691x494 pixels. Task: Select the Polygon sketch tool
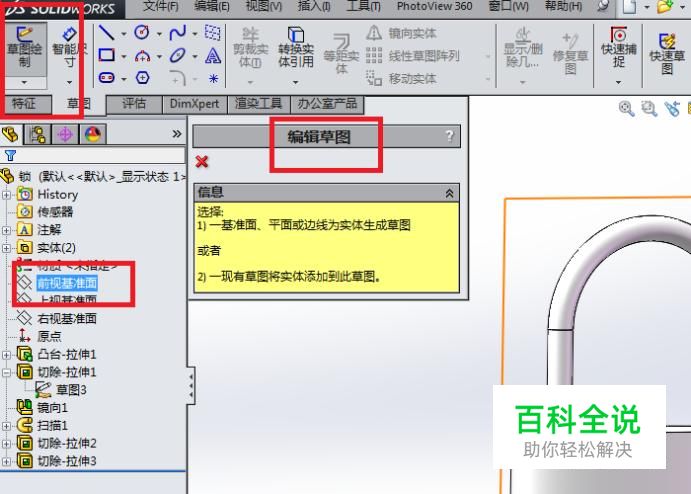click(x=142, y=78)
